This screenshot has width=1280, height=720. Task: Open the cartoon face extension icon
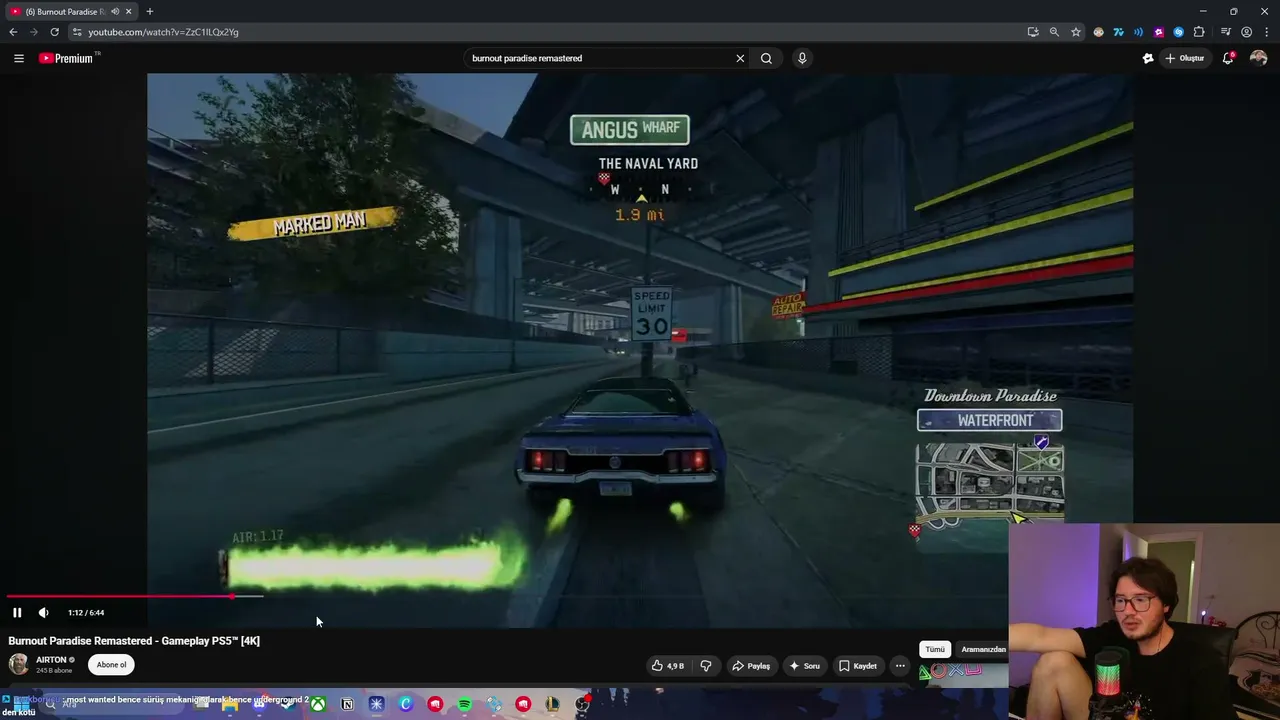(x=1099, y=32)
